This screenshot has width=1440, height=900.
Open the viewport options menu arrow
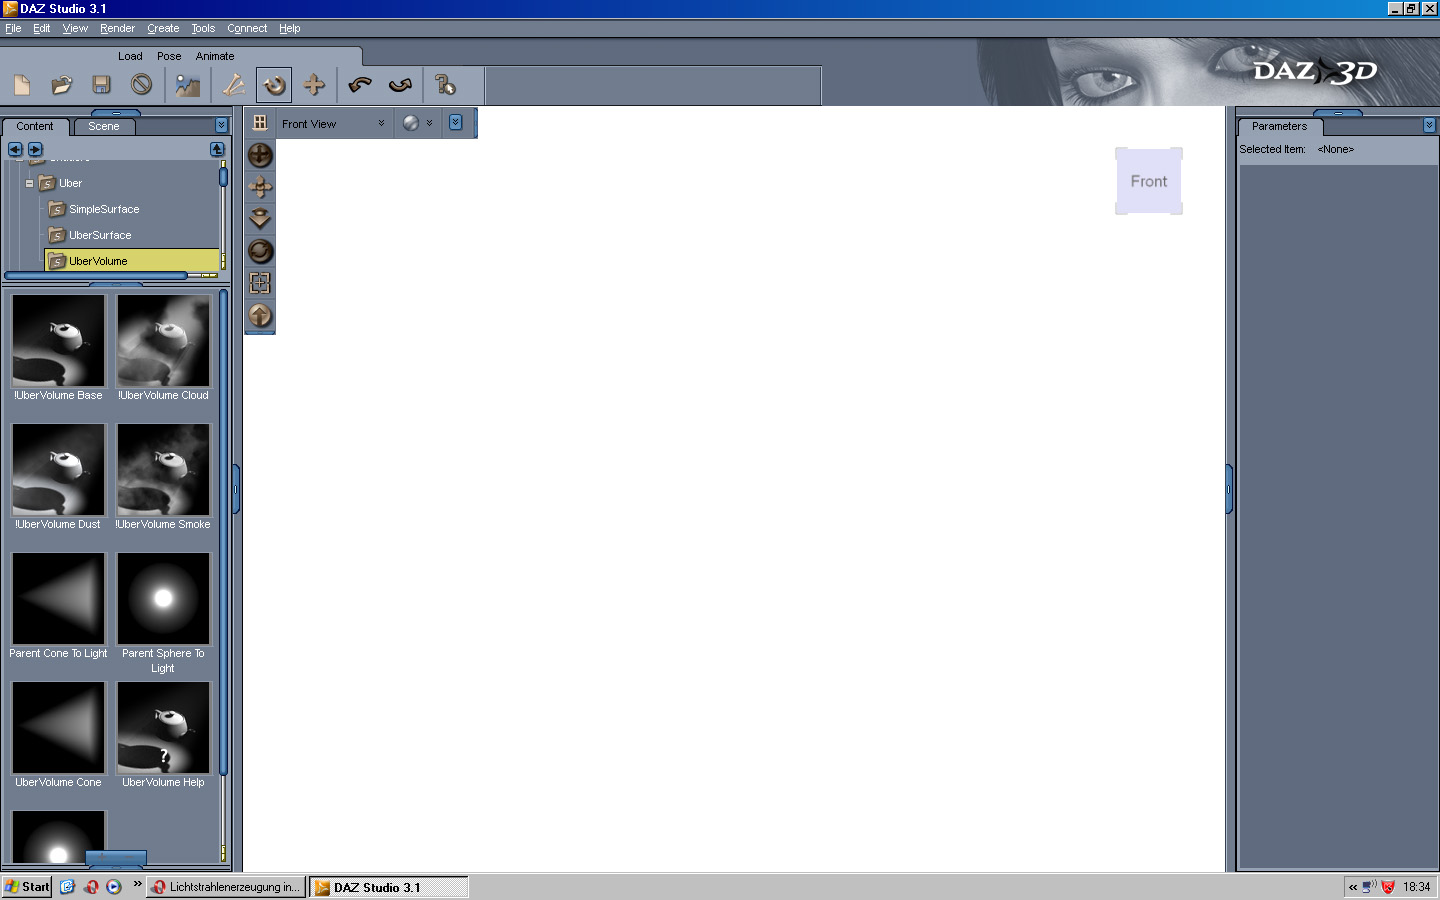coord(456,123)
